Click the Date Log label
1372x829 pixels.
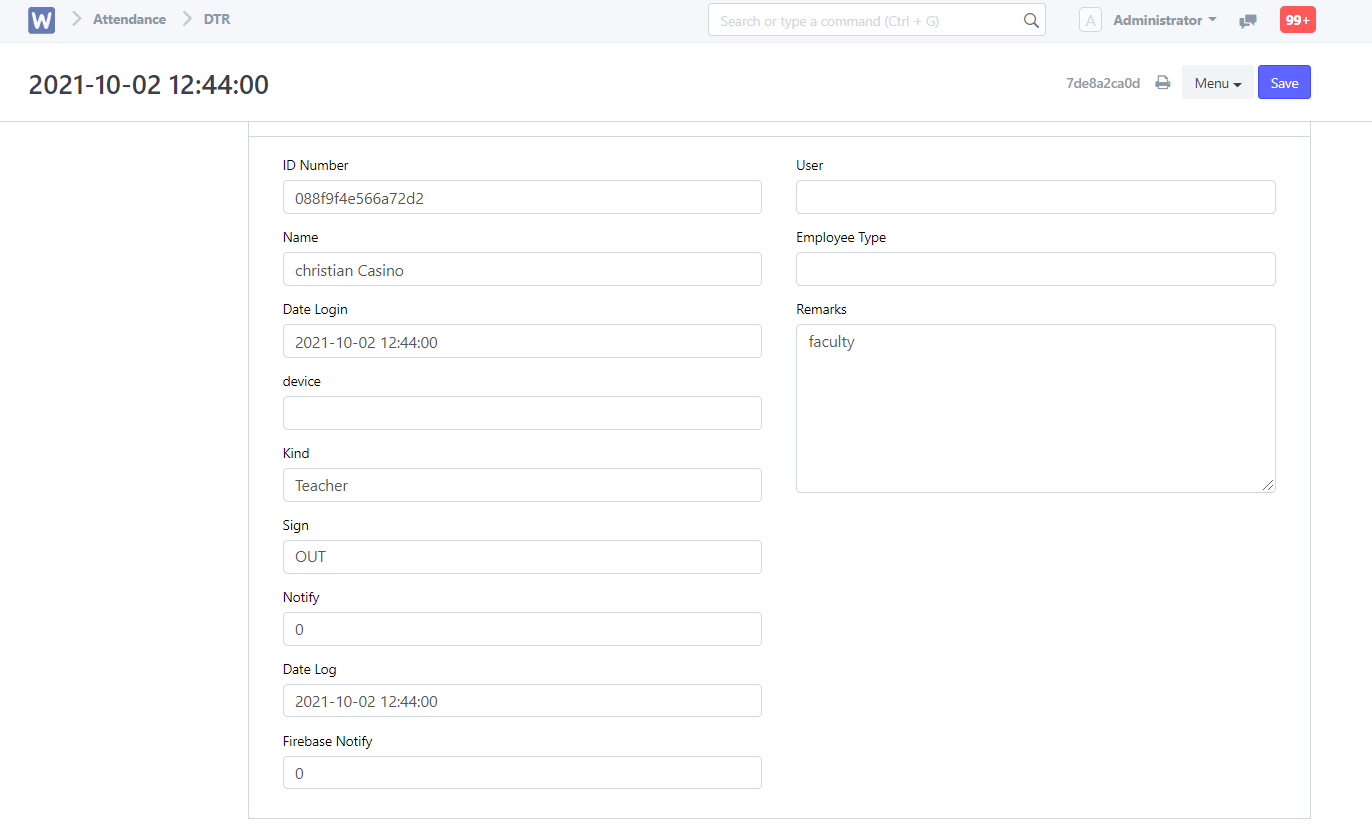coord(311,669)
